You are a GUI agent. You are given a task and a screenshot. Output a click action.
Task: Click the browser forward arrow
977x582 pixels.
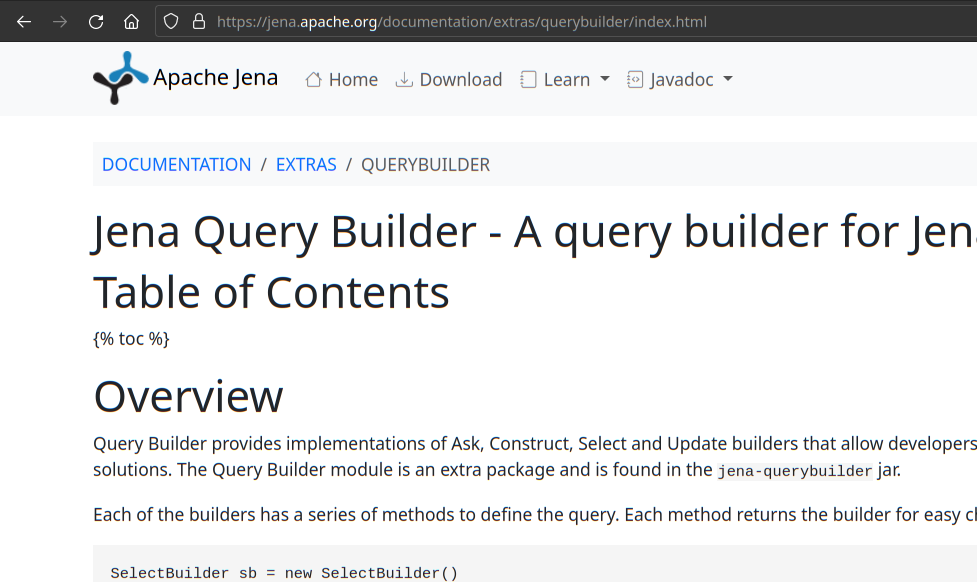pos(60,22)
